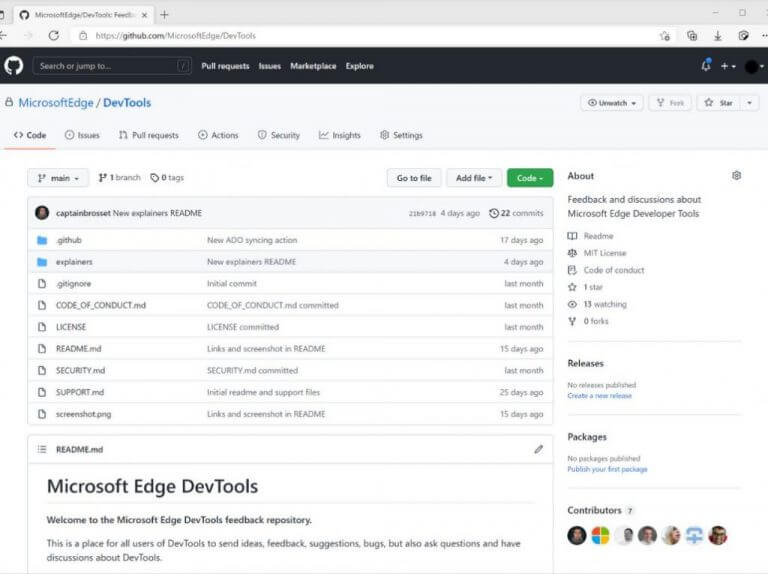
Task: Click the Microsoft logo contributor avatar
Action: tap(600, 535)
